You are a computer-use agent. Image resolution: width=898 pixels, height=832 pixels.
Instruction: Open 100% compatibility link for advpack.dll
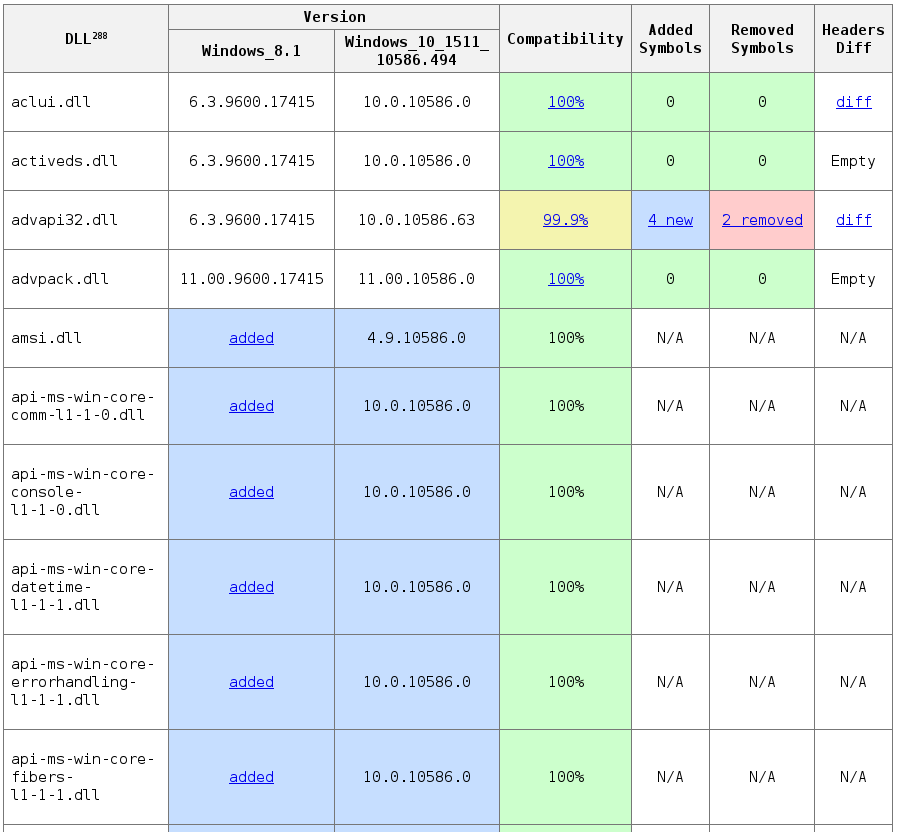point(566,279)
